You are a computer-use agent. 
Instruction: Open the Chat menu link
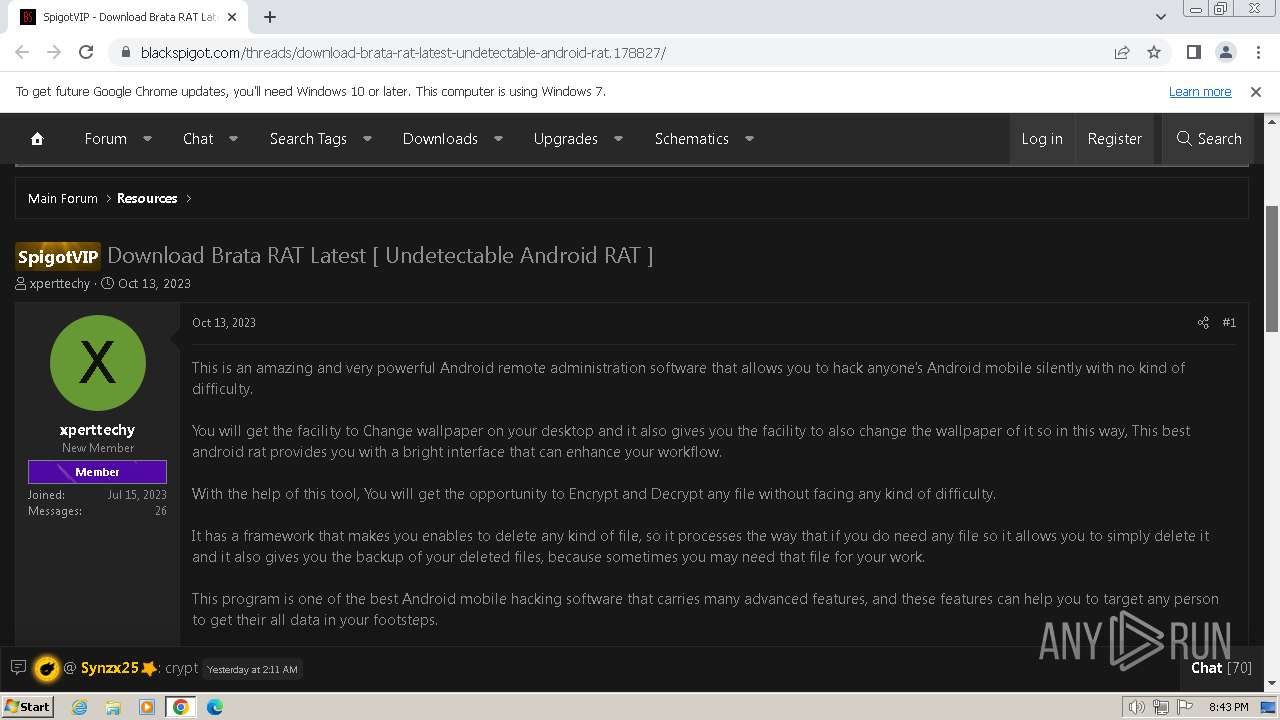pos(198,139)
